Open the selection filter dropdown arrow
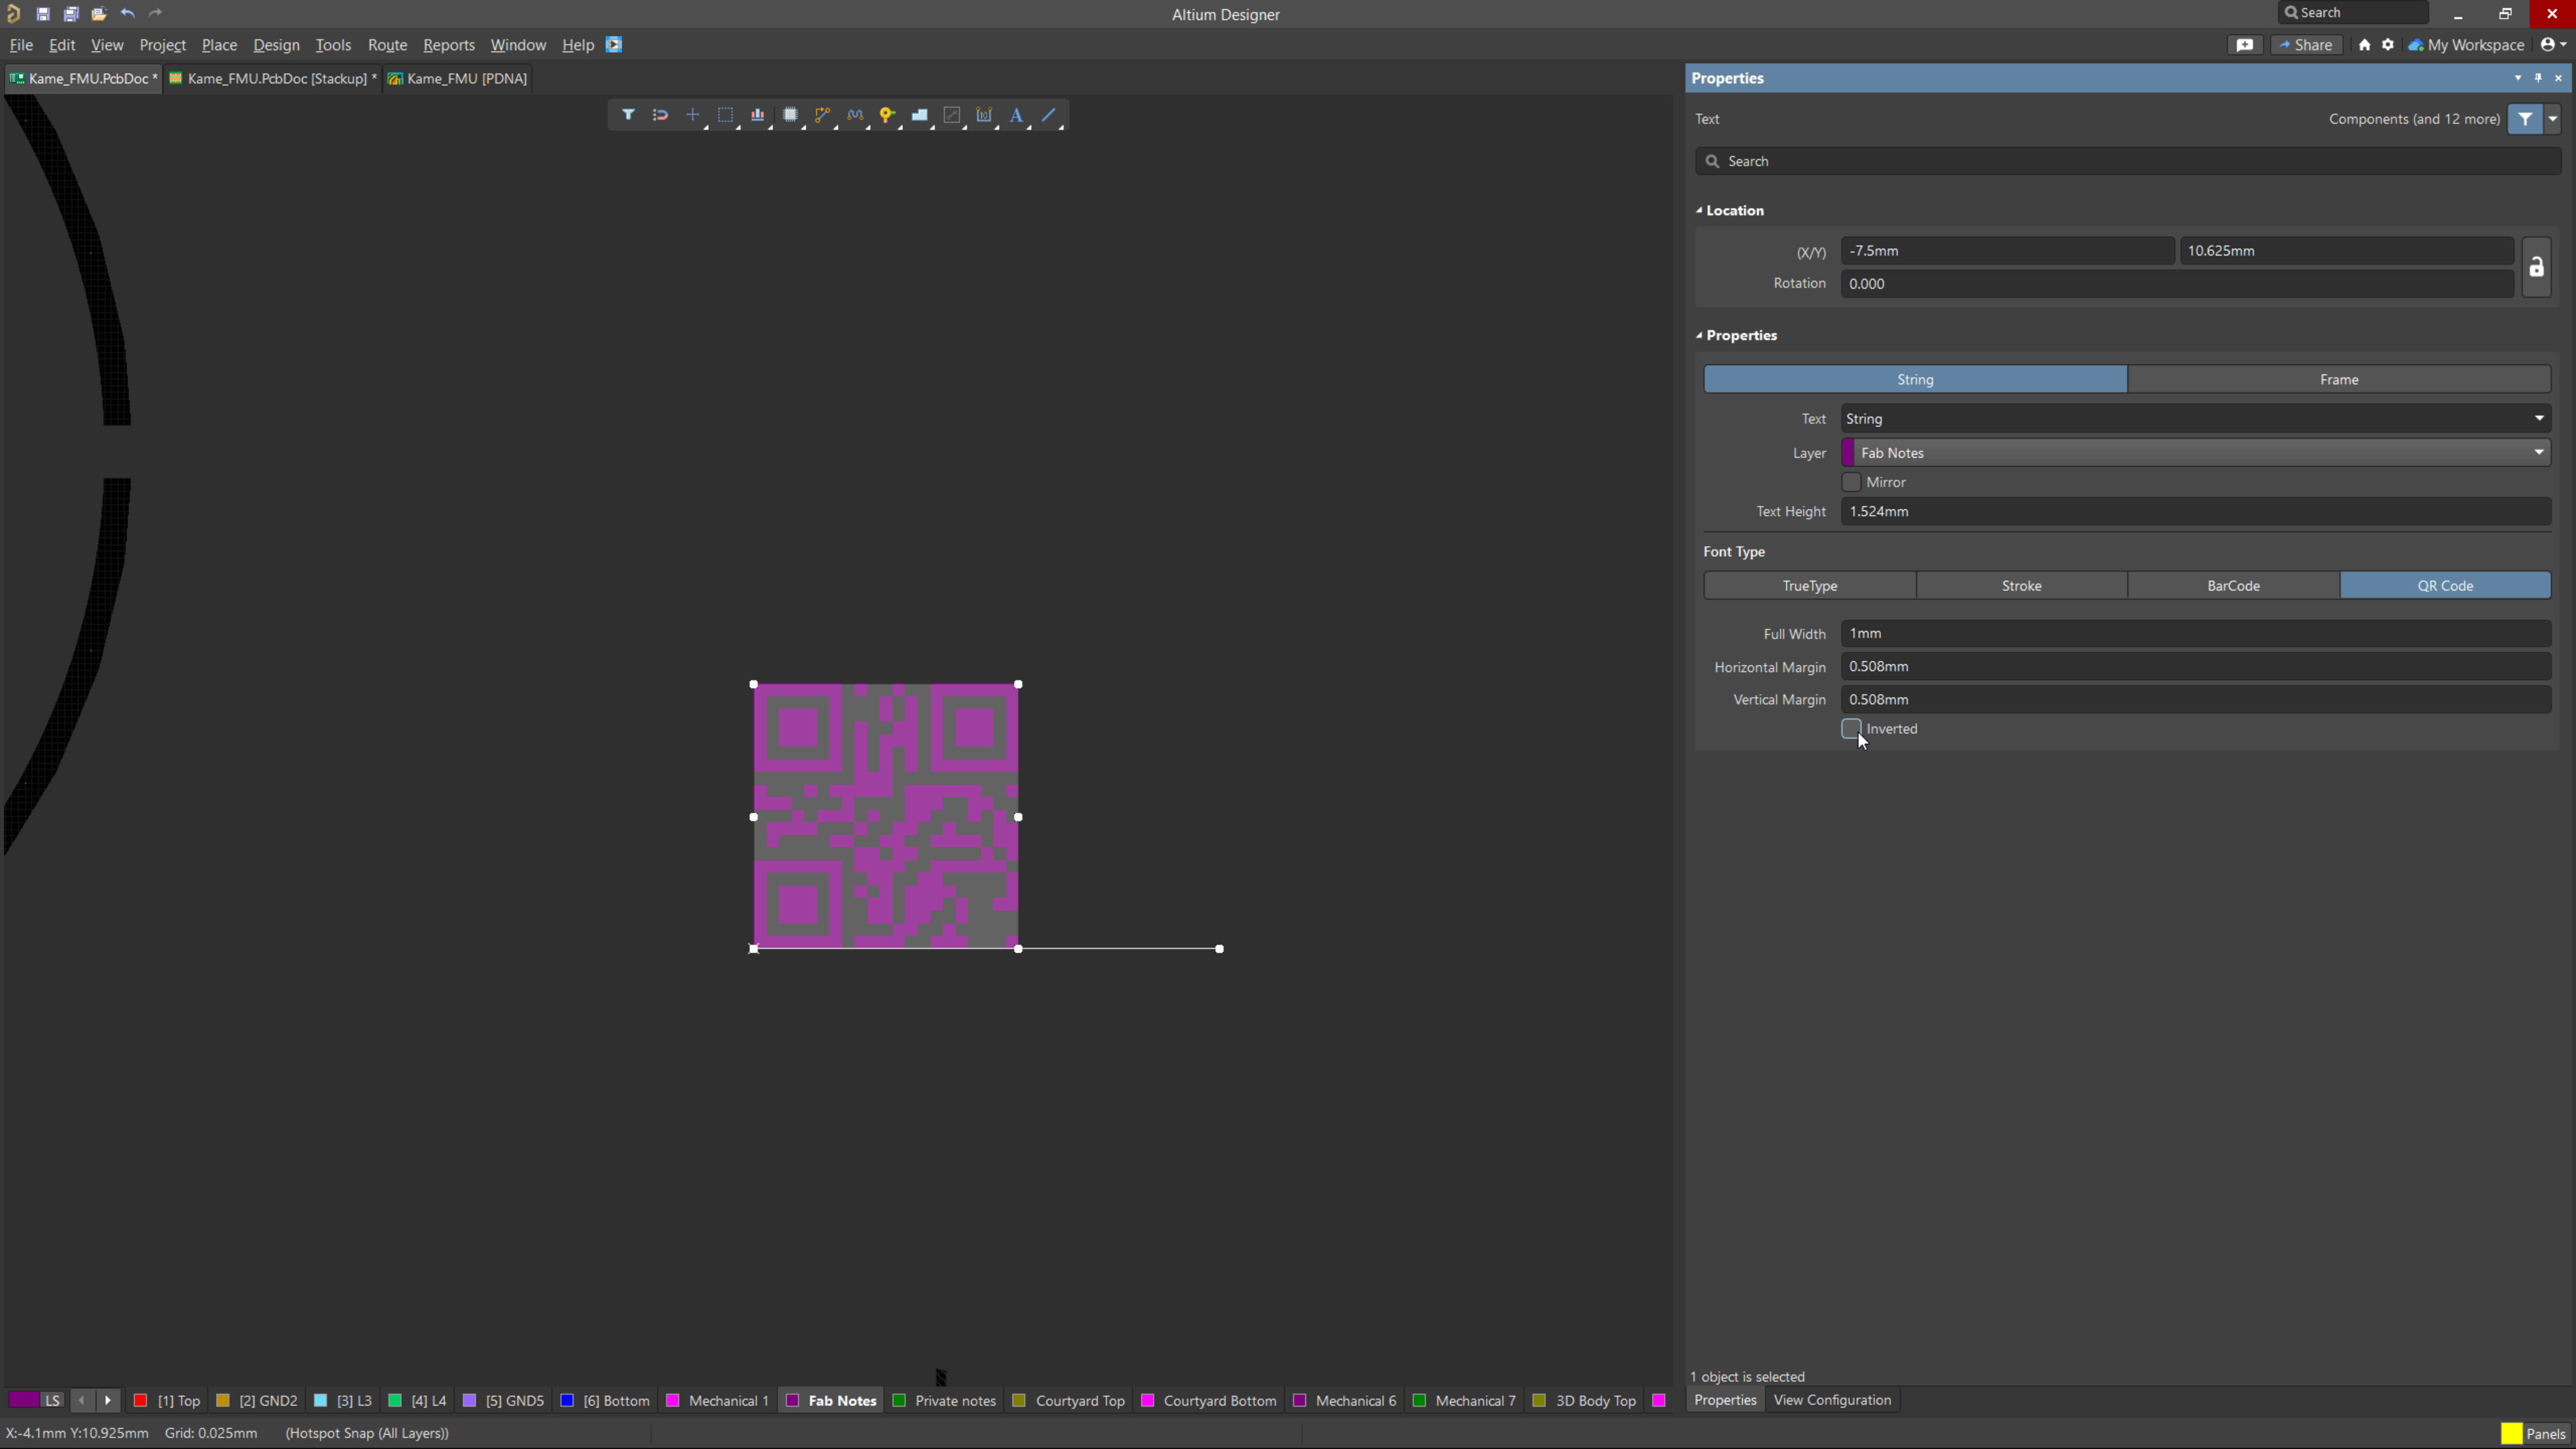Viewport: 2576px width, 1449px height. pos(2553,119)
